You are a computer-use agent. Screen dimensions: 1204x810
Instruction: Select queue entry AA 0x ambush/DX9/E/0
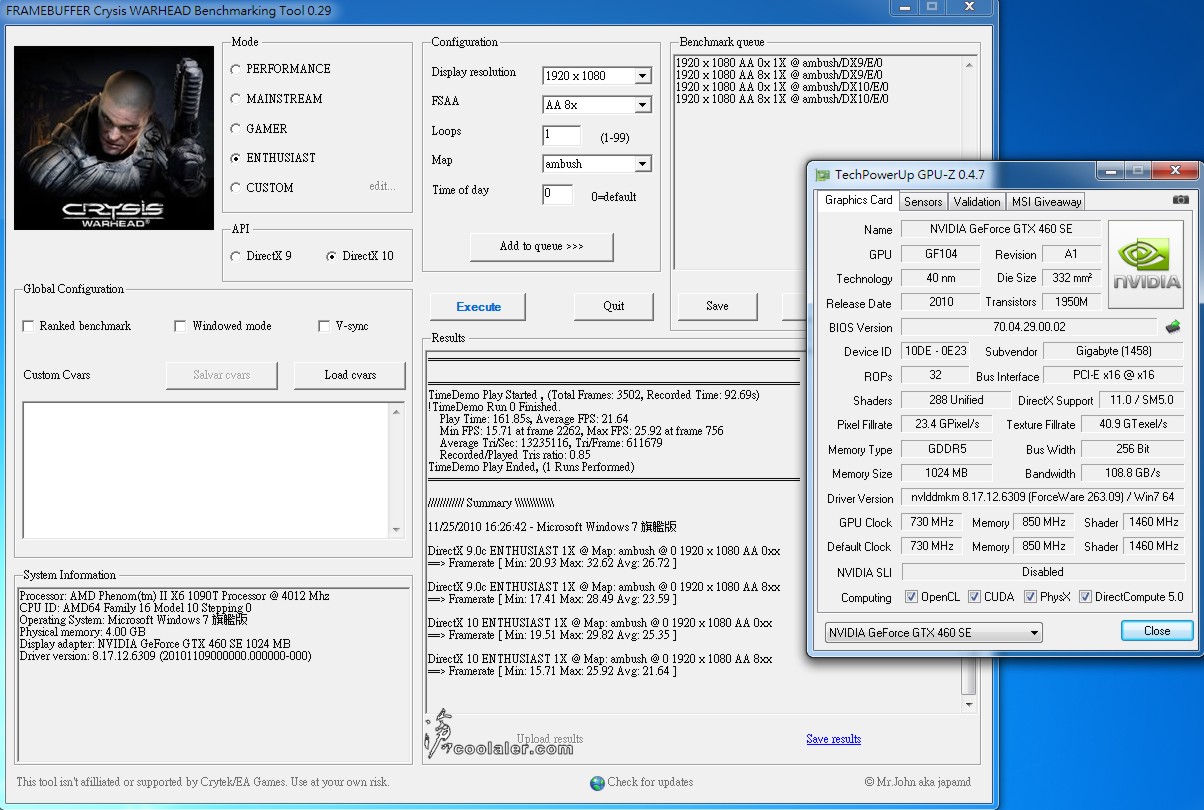[779, 63]
